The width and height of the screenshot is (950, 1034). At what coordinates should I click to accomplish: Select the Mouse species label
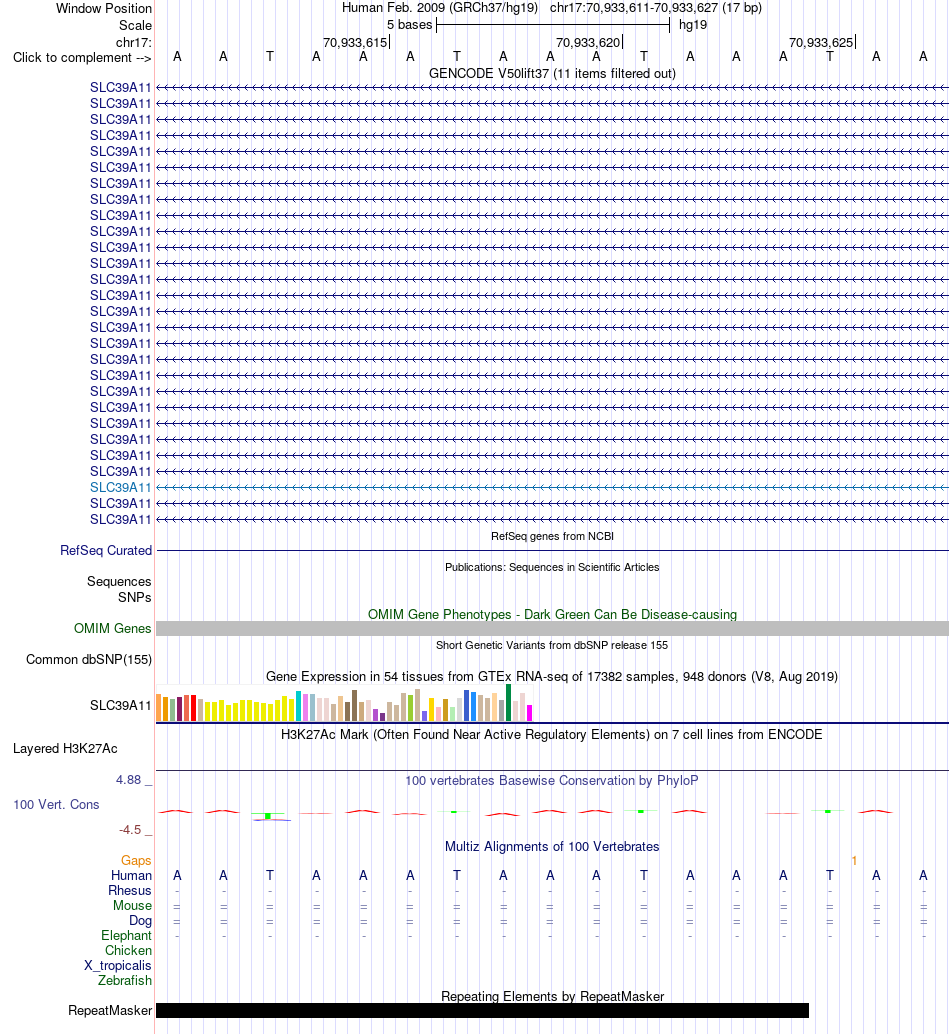click(x=133, y=906)
